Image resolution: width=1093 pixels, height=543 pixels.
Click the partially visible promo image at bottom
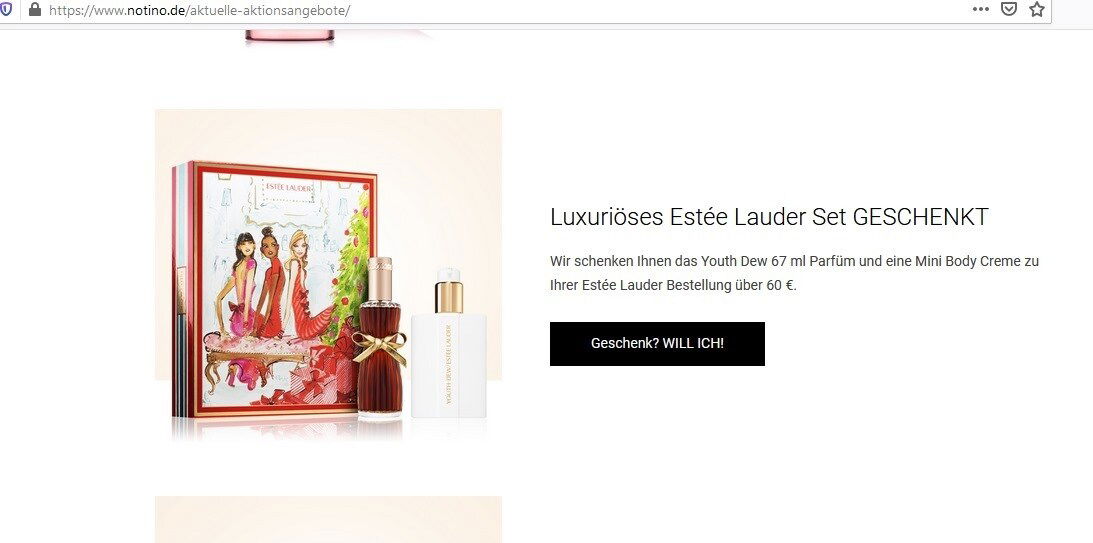328,519
